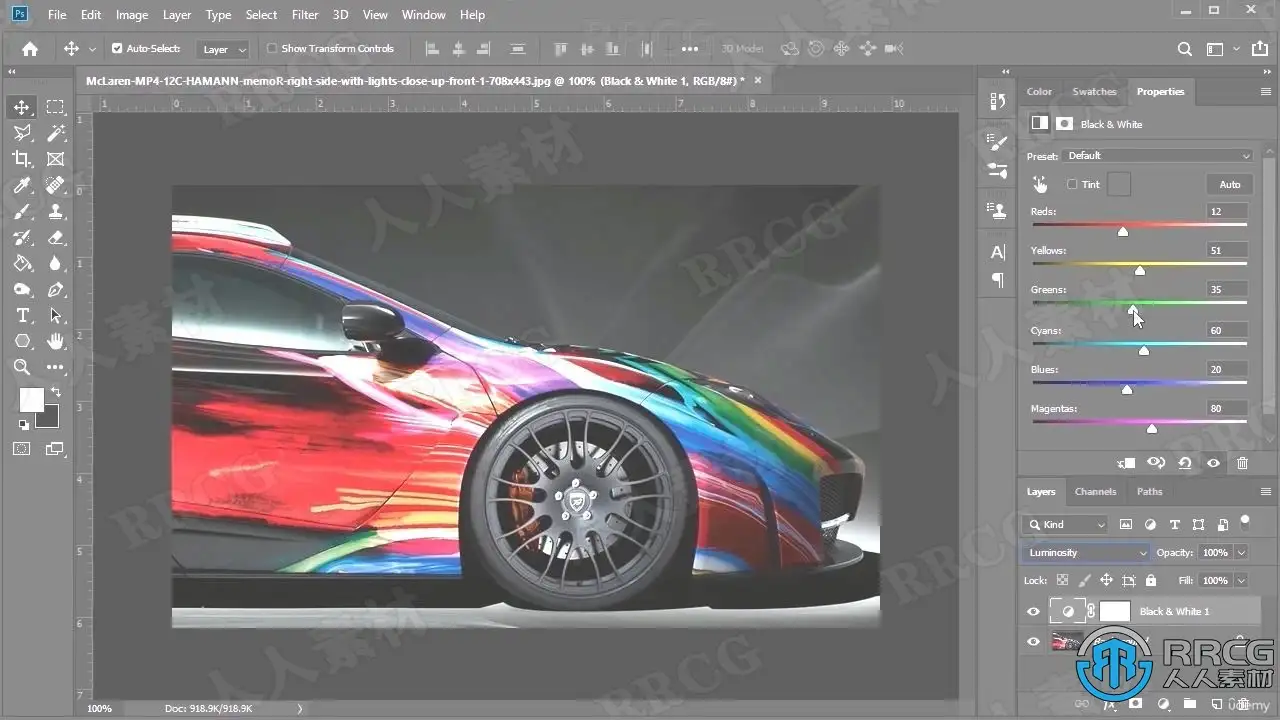Image resolution: width=1280 pixels, height=720 pixels.
Task: Toggle the Auto-Select checkbox
Action: [117, 48]
